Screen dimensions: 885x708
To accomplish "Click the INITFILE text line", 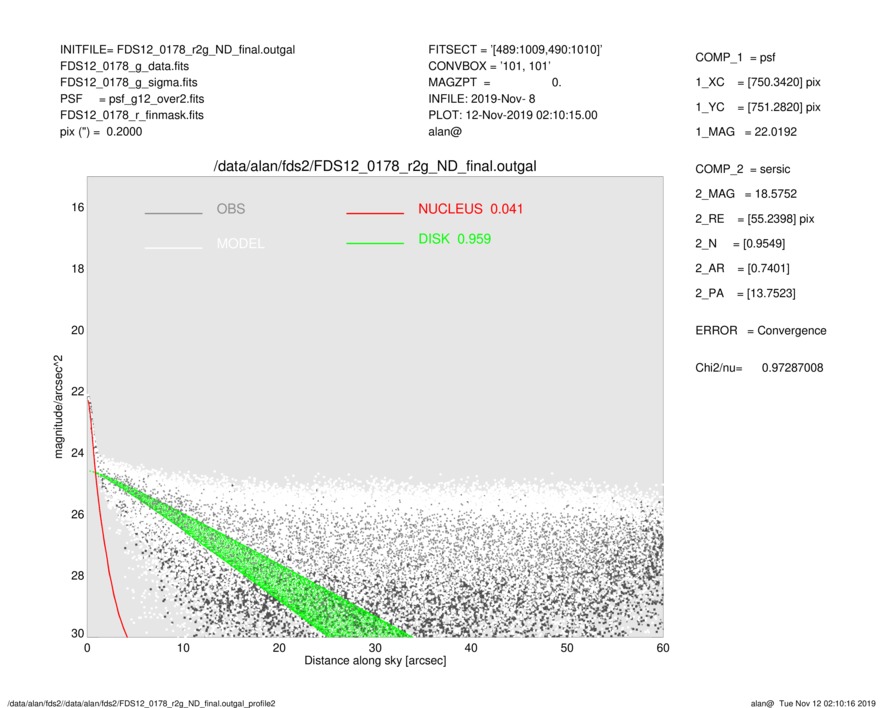I will [177, 49].
